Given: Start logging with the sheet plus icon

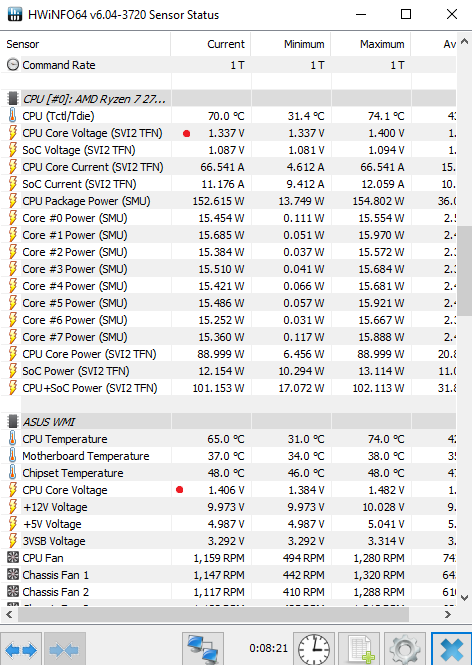Looking at the screenshot, I should click(359, 649).
